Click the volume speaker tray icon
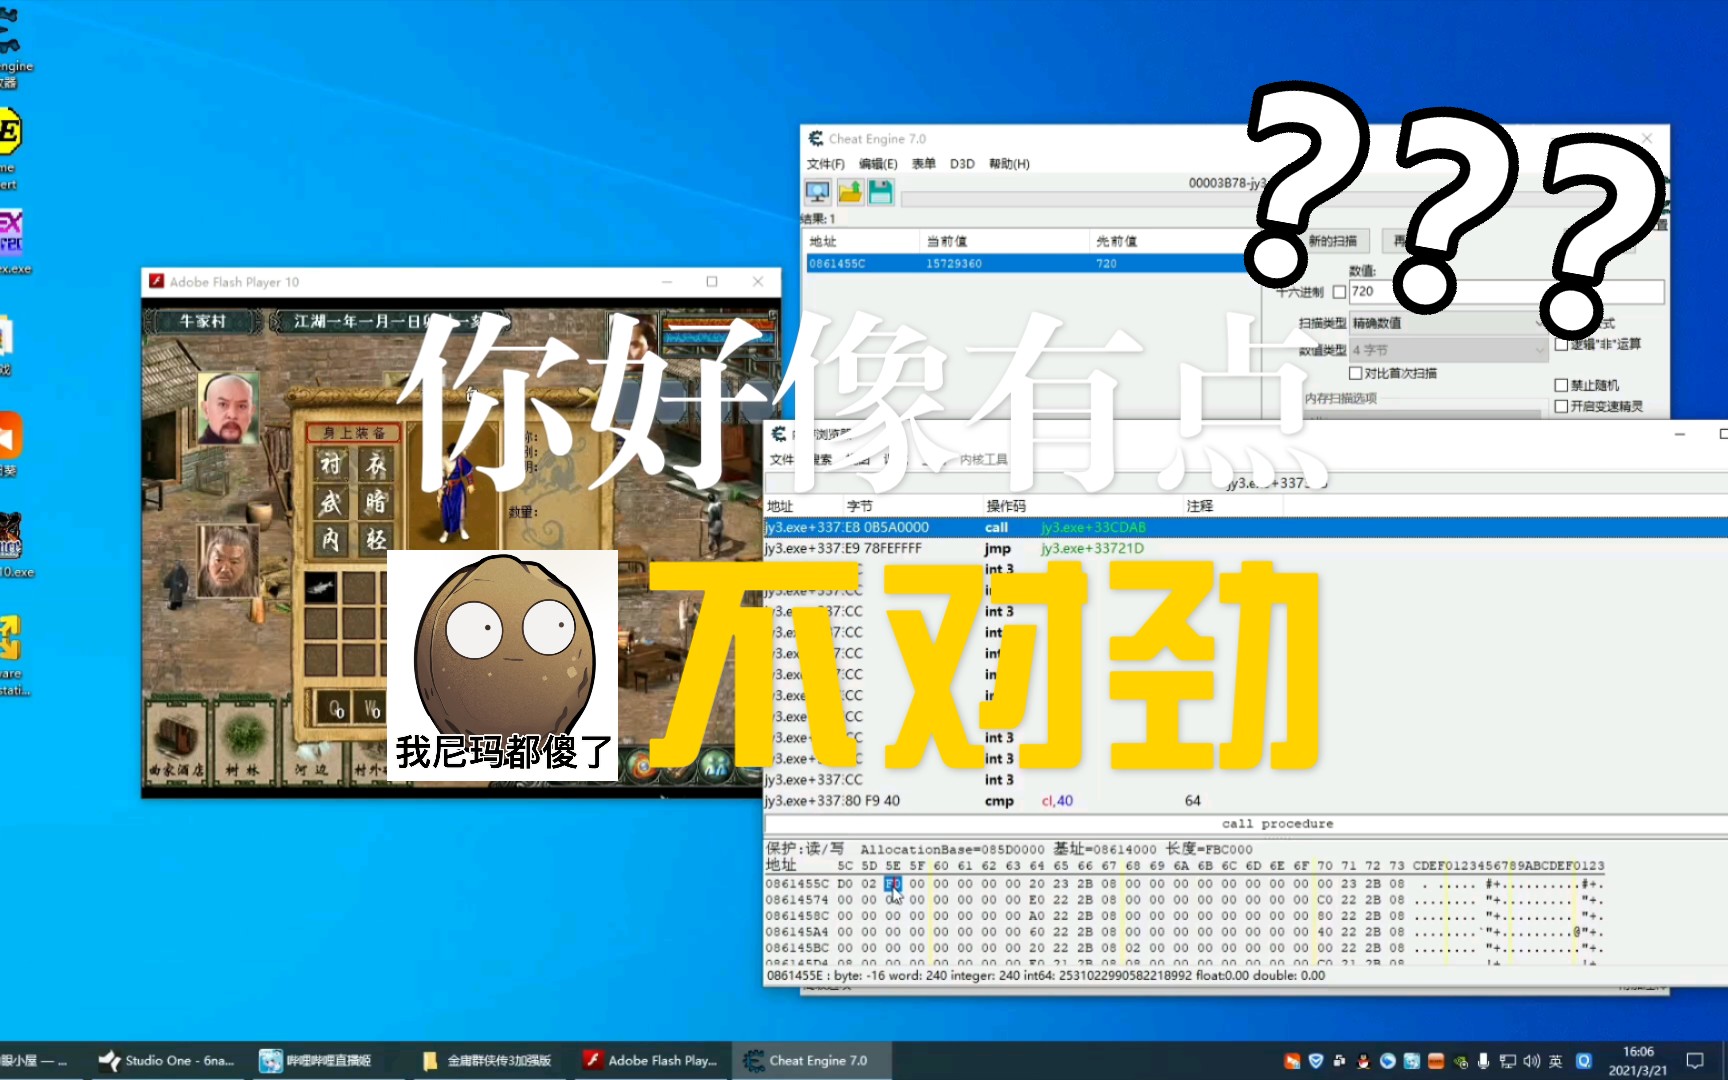 pyautogui.click(x=1532, y=1061)
